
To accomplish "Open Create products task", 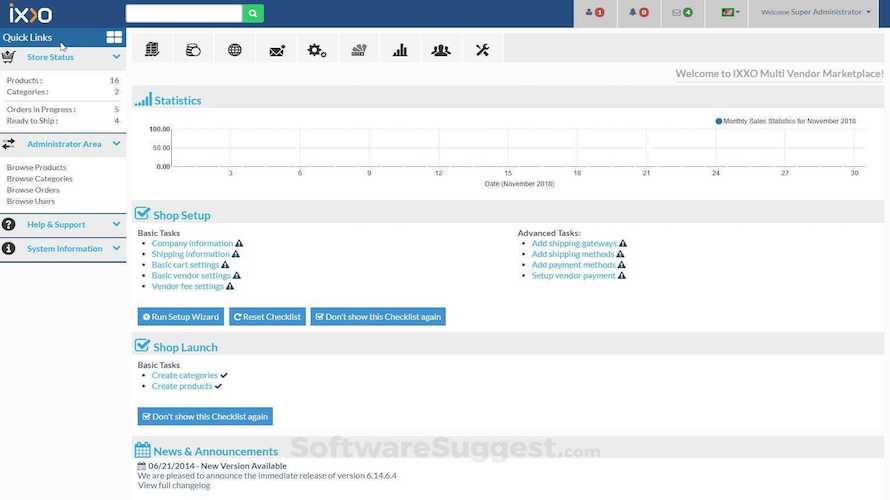I will point(182,386).
